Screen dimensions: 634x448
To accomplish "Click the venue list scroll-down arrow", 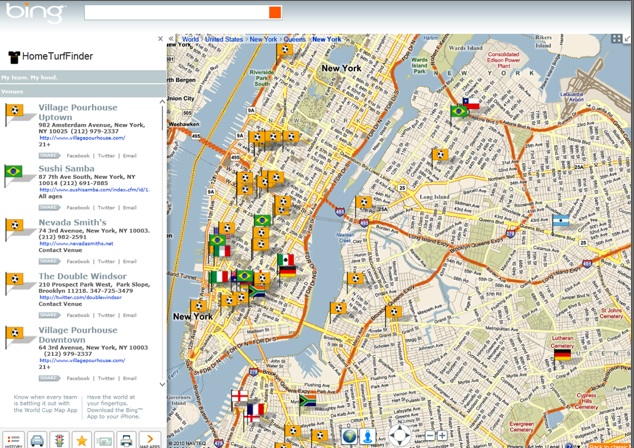I will 163,384.
